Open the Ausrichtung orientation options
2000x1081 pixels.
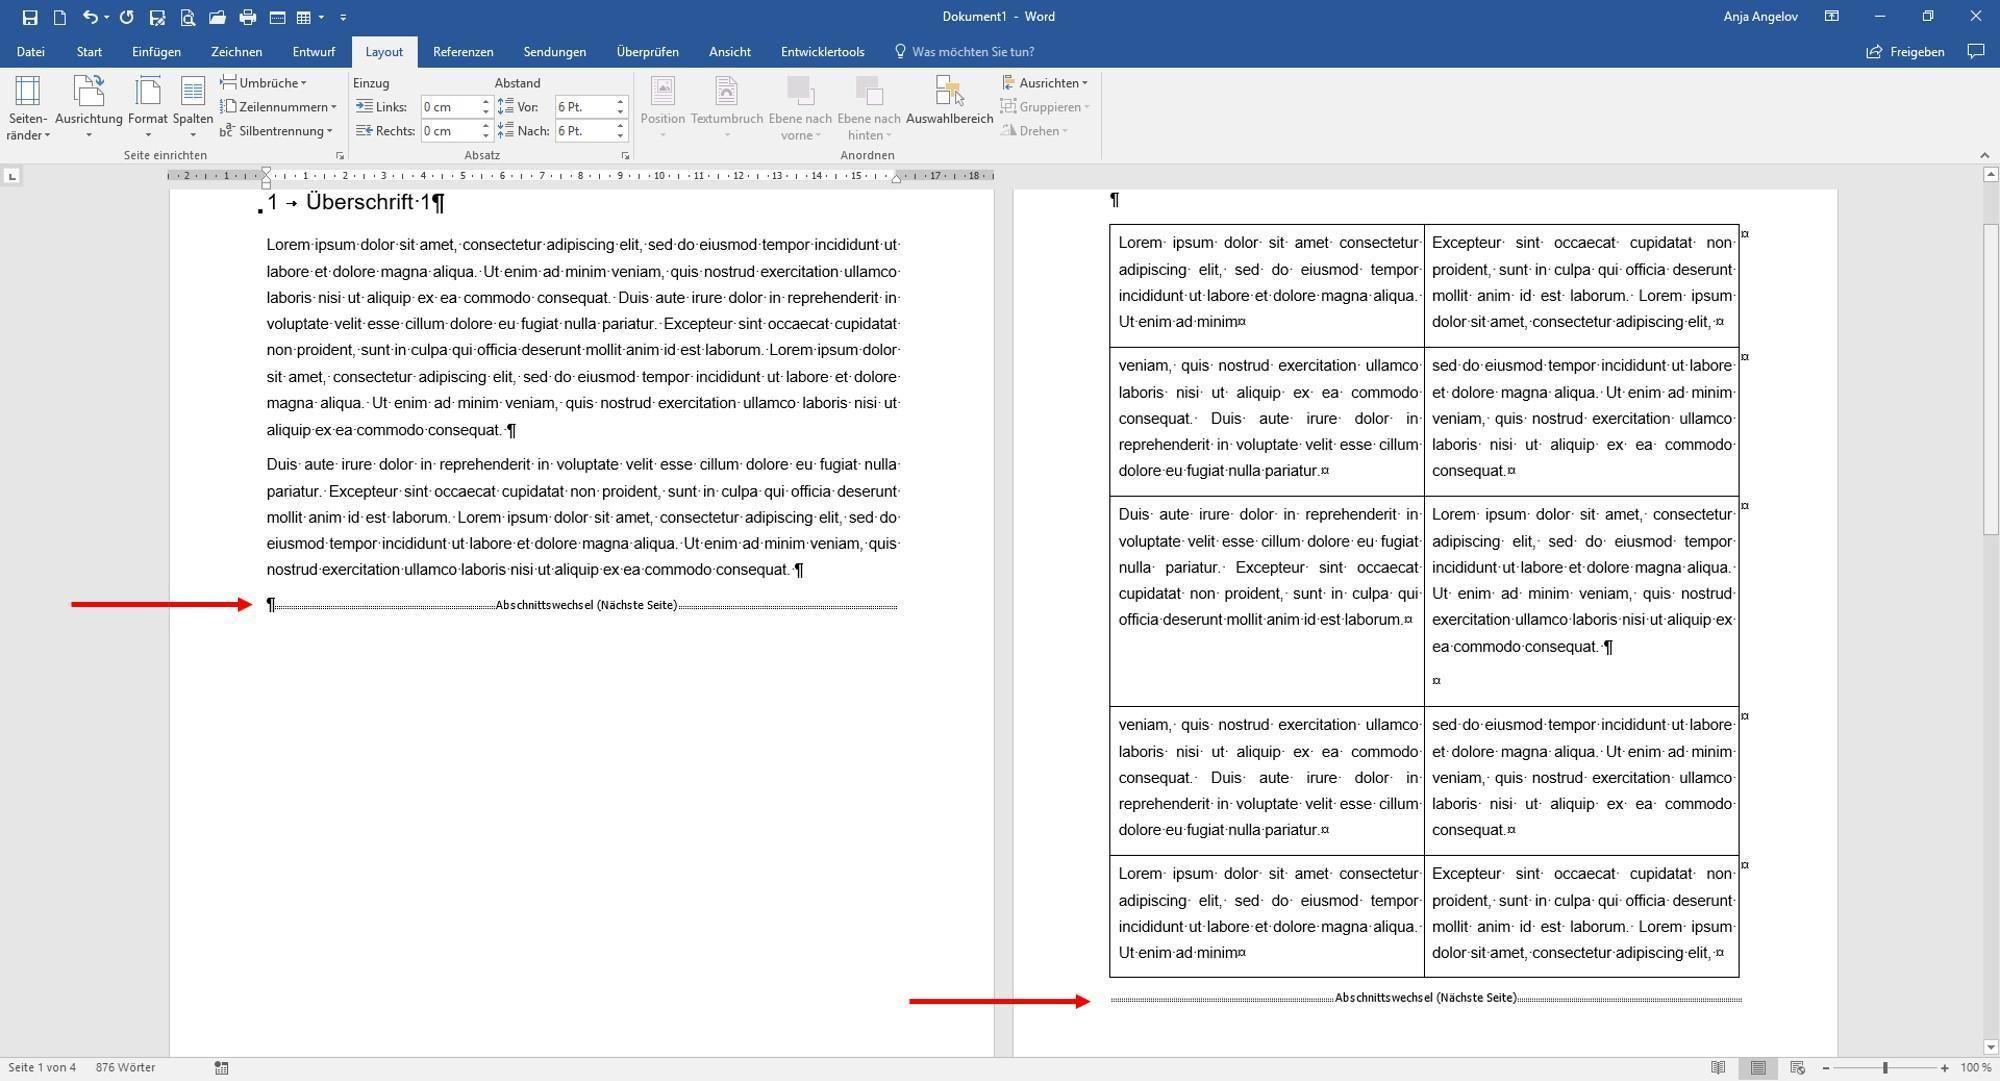(89, 108)
